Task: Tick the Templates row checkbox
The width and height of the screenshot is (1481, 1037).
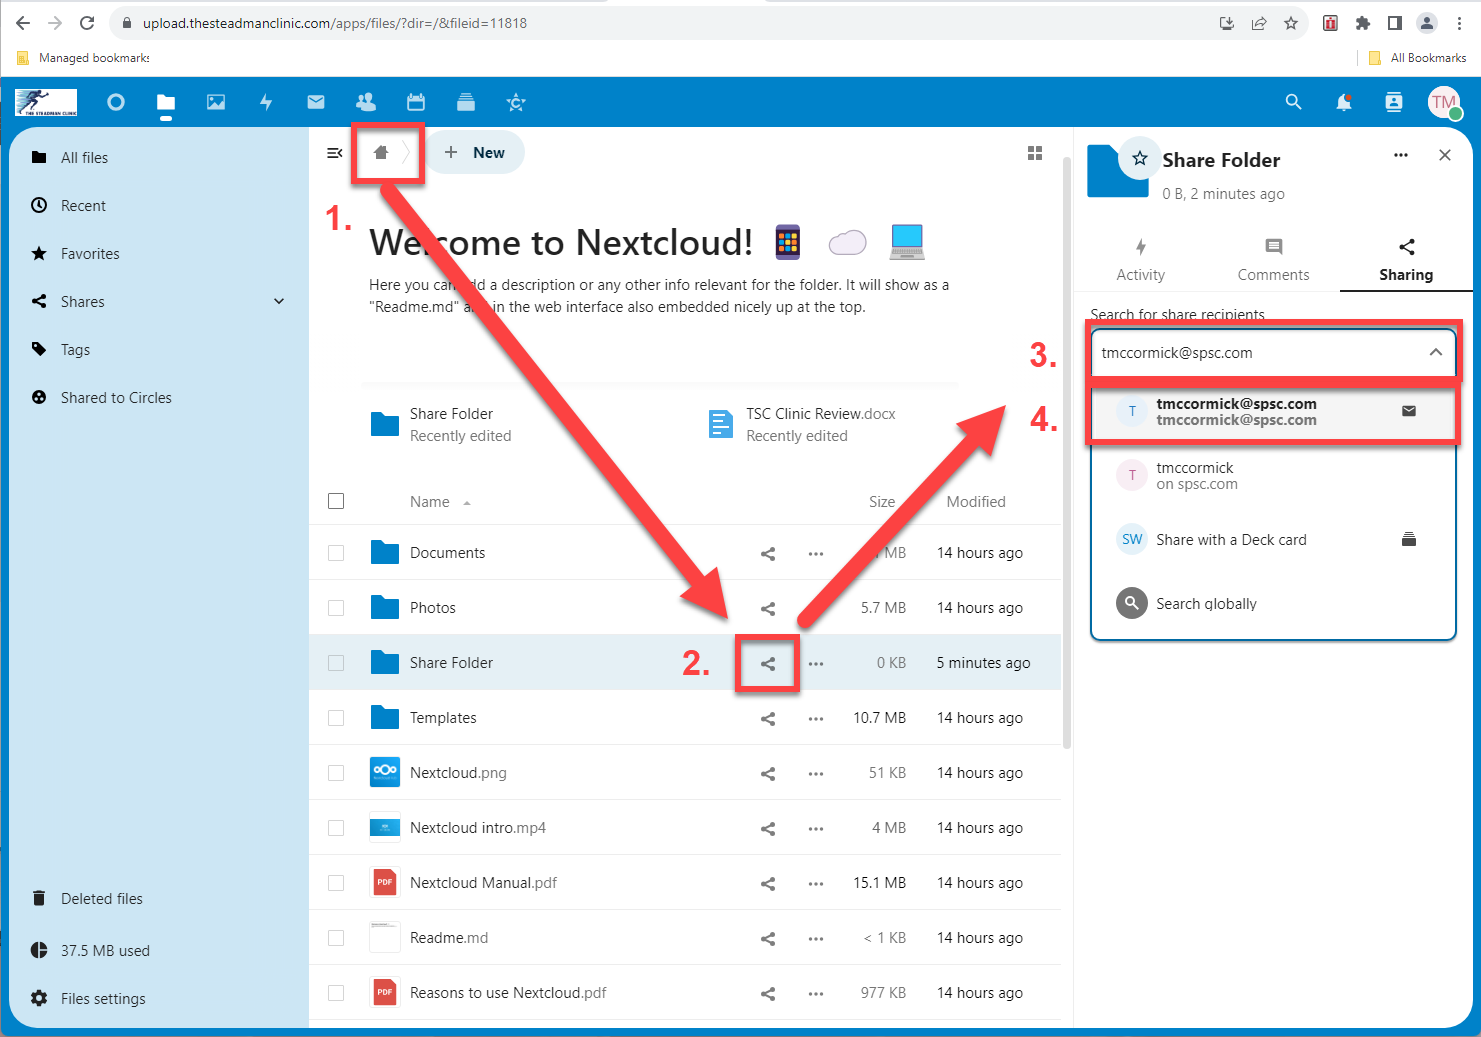Action: (336, 718)
